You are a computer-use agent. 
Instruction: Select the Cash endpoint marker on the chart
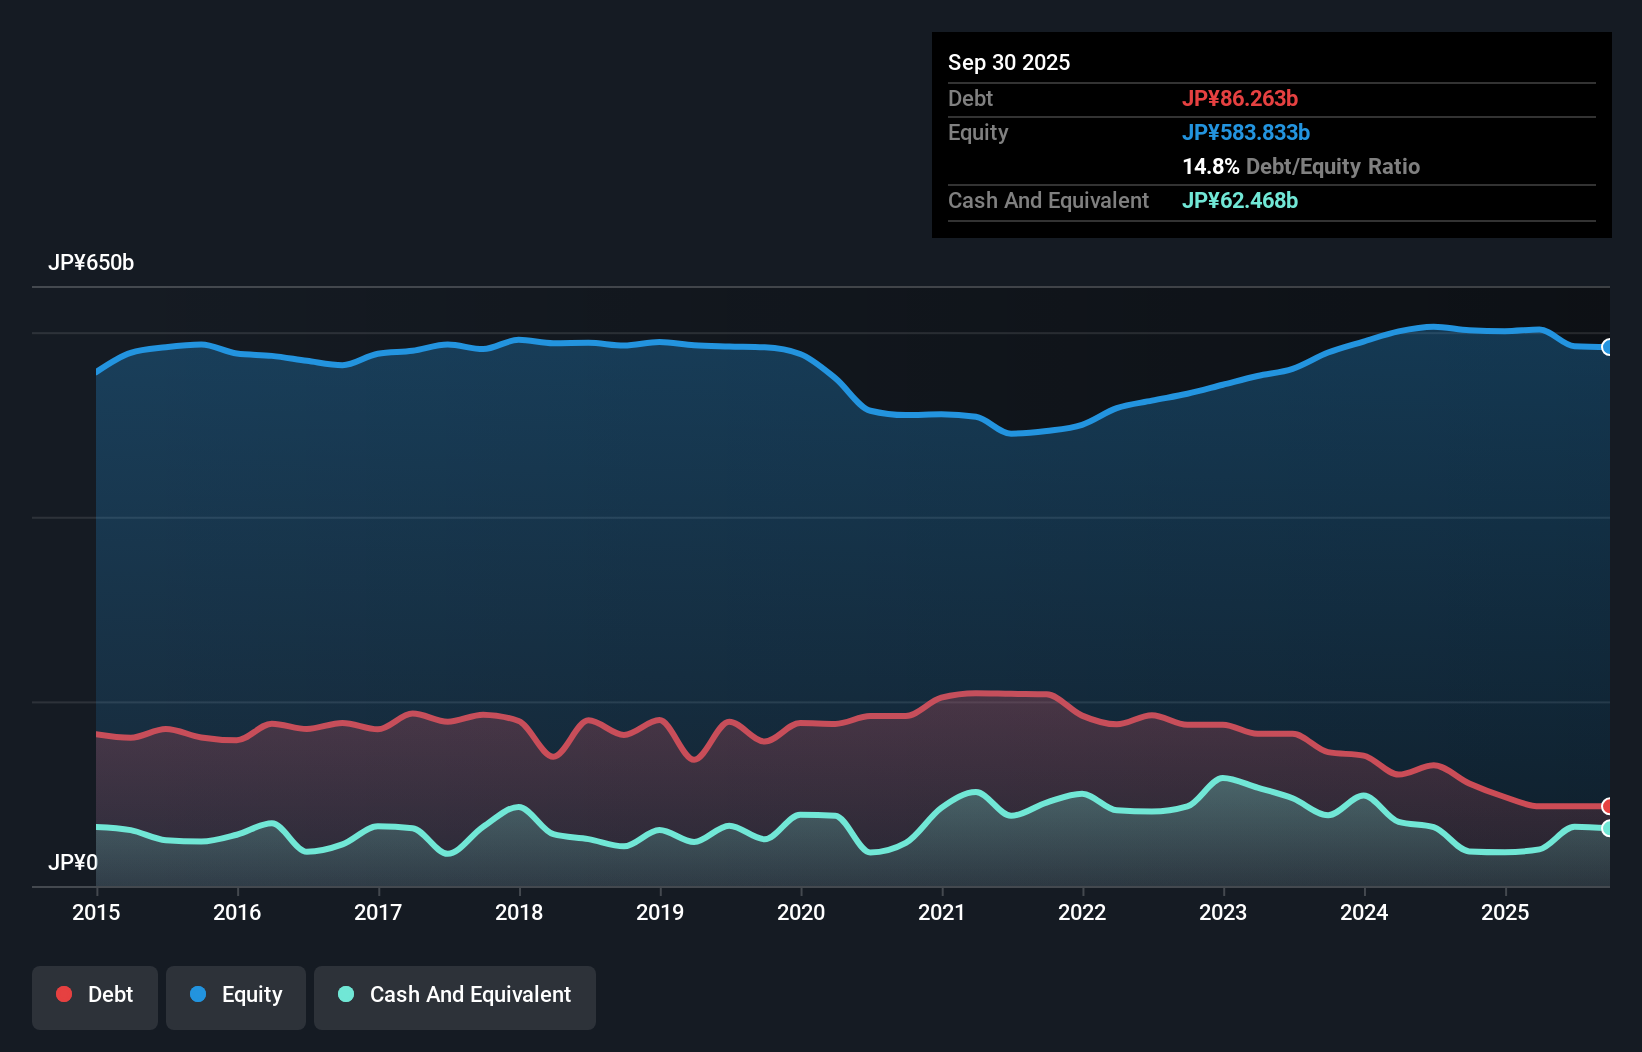[x=1608, y=830]
